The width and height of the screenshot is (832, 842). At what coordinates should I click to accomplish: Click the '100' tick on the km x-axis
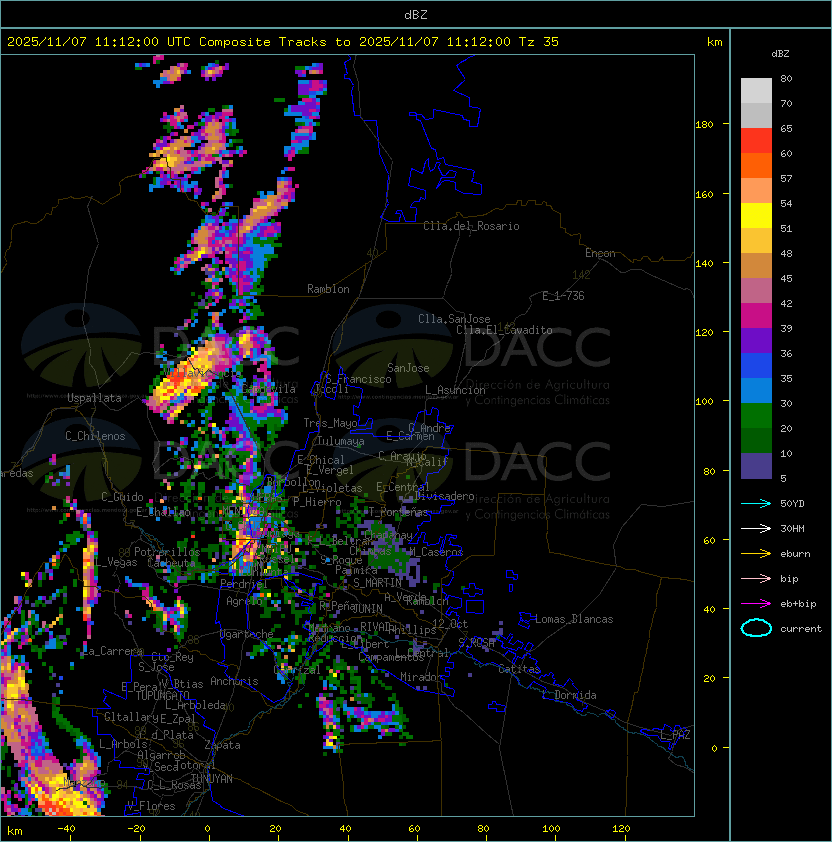pyautogui.click(x=551, y=829)
